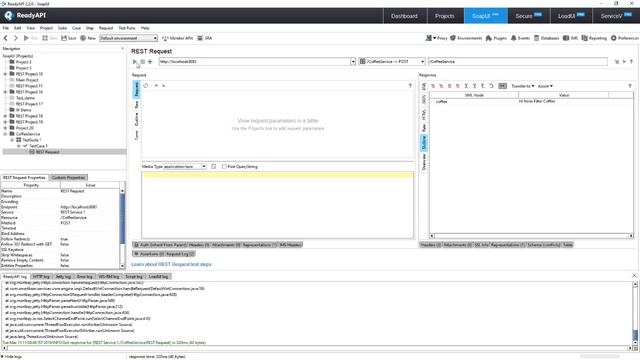Click the yellow request body editor area
The height and width of the screenshot is (360, 640).
coord(278,205)
